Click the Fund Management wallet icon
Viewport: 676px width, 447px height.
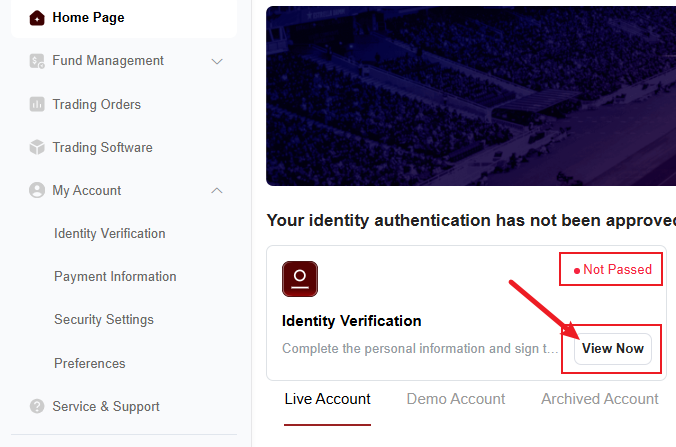(x=37, y=61)
